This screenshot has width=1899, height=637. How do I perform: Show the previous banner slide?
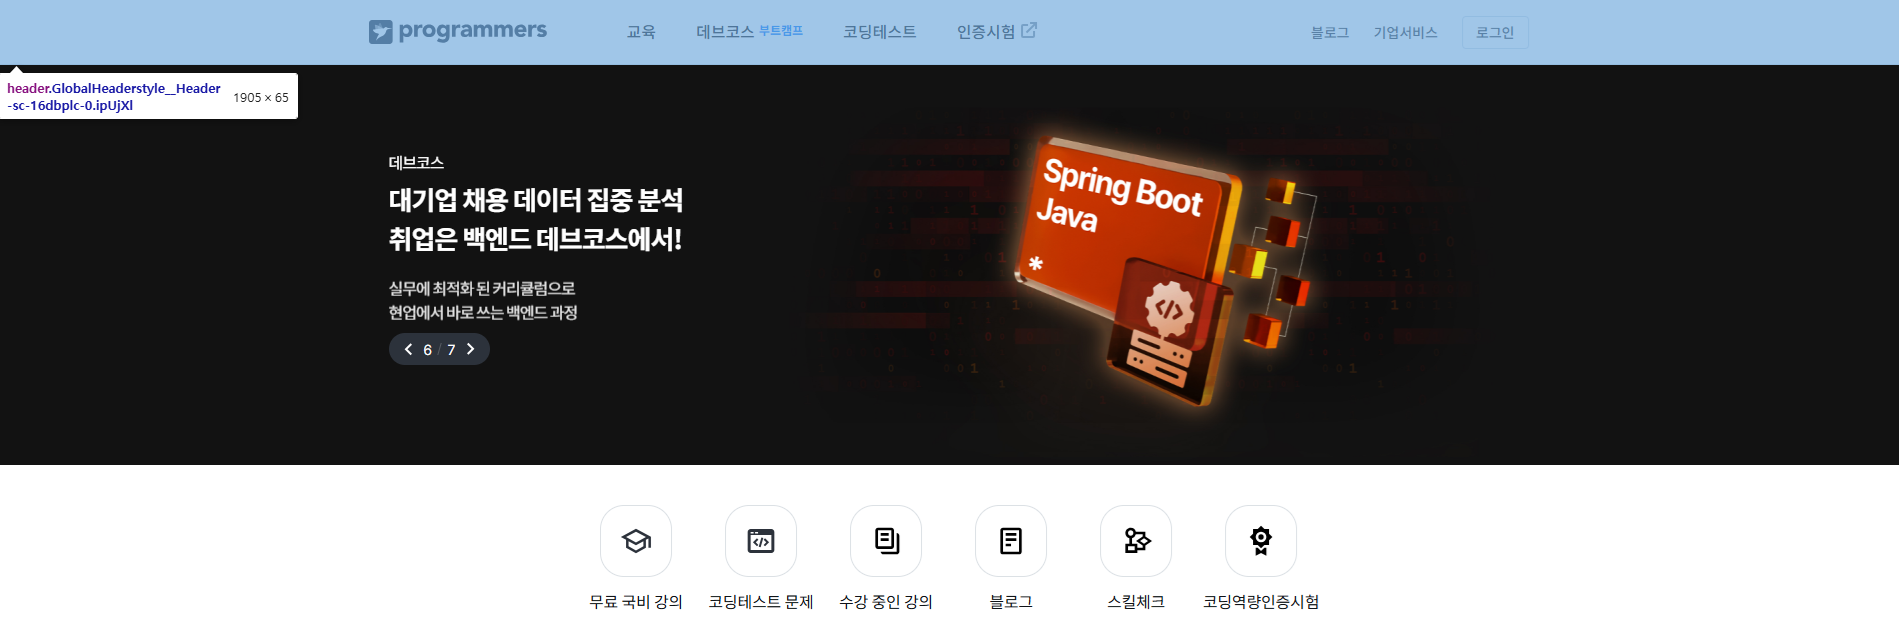click(408, 349)
